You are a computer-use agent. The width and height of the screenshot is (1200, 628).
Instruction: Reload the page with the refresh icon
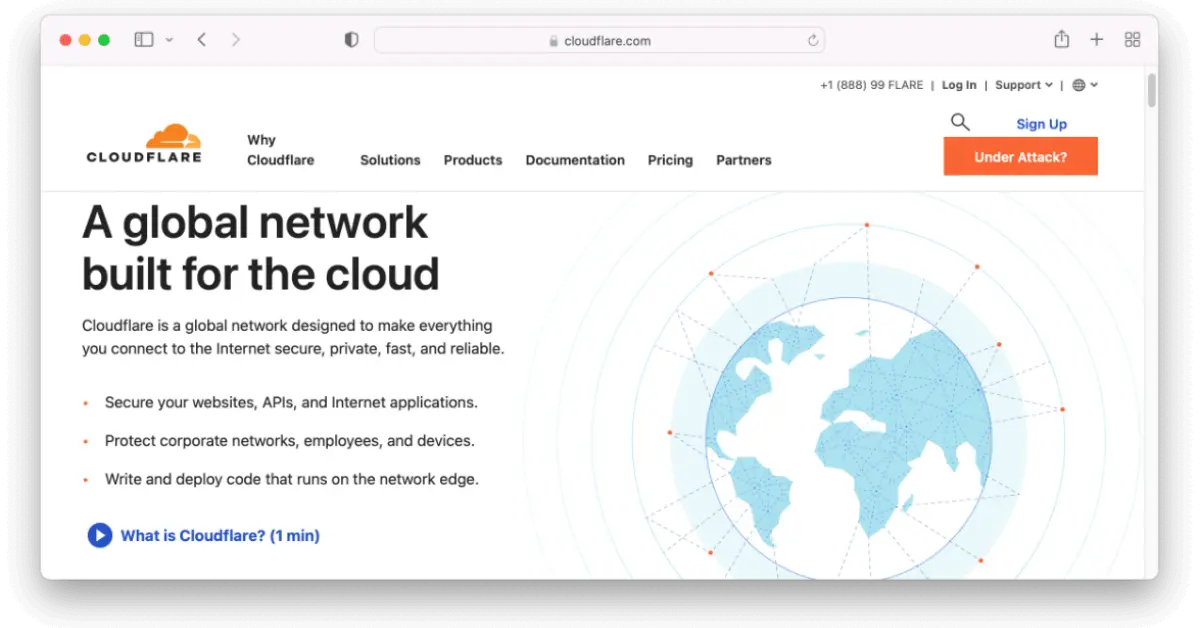pyautogui.click(x=813, y=40)
